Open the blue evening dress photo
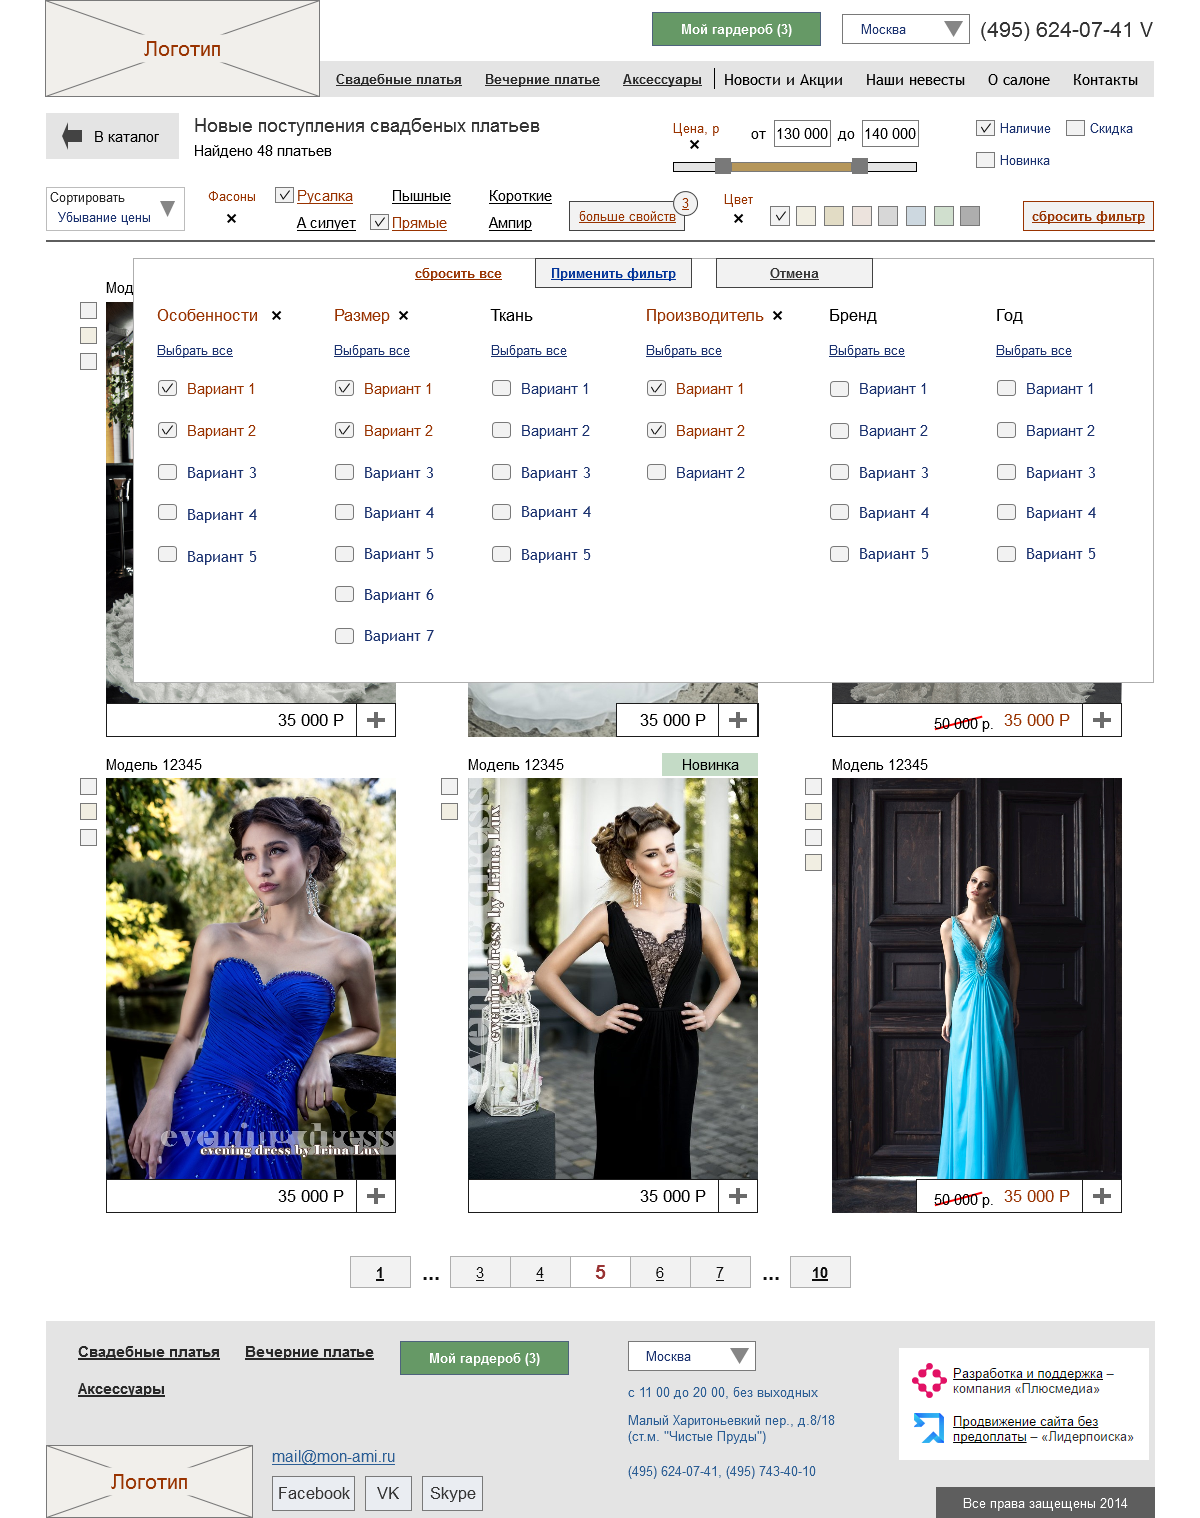1200x1518 pixels. pyautogui.click(x=251, y=979)
